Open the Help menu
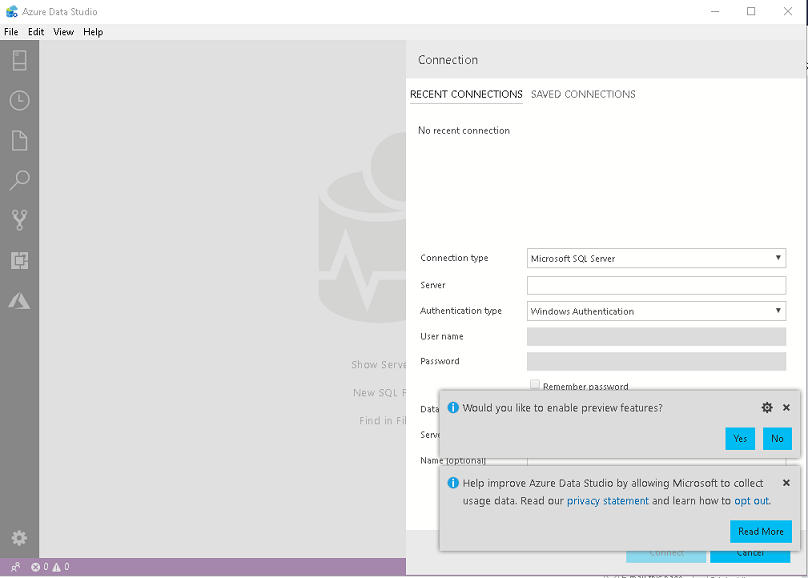The width and height of the screenshot is (808, 578). [x=93, y=32]
